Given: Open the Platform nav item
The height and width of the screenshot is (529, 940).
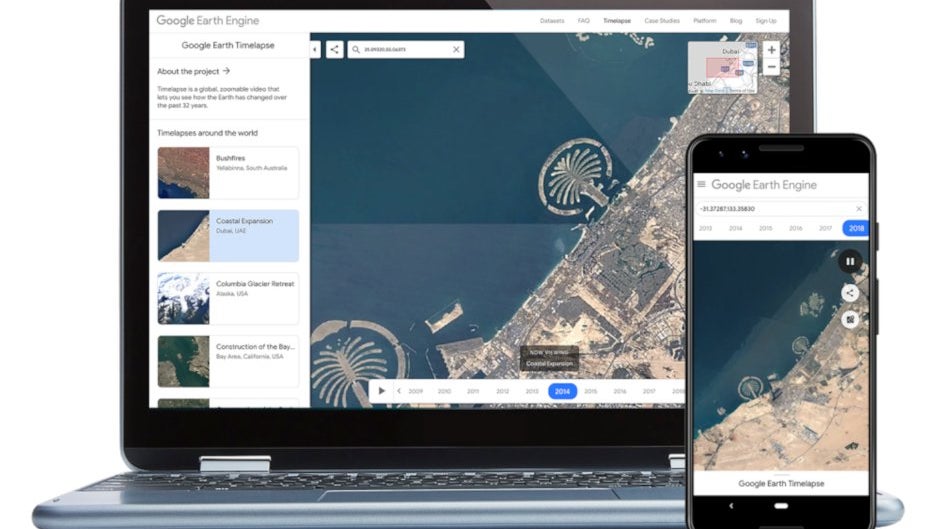Looking at the screenshot, I should [x=704, y=20].
